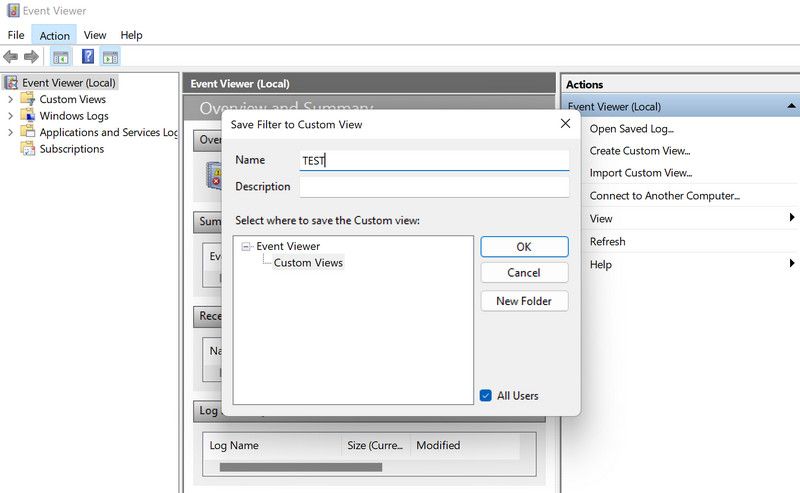The image size is (800, 493).
Task: Collapse the Event Viewer node in dialog tree
Action: tap(246, 246)
